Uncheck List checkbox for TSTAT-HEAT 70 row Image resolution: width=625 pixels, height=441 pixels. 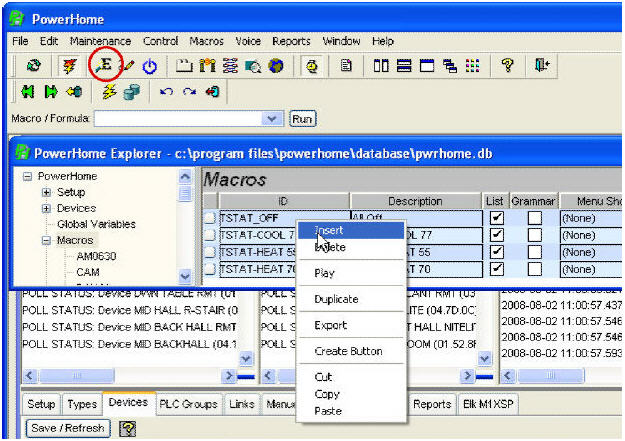pos(497,269)
